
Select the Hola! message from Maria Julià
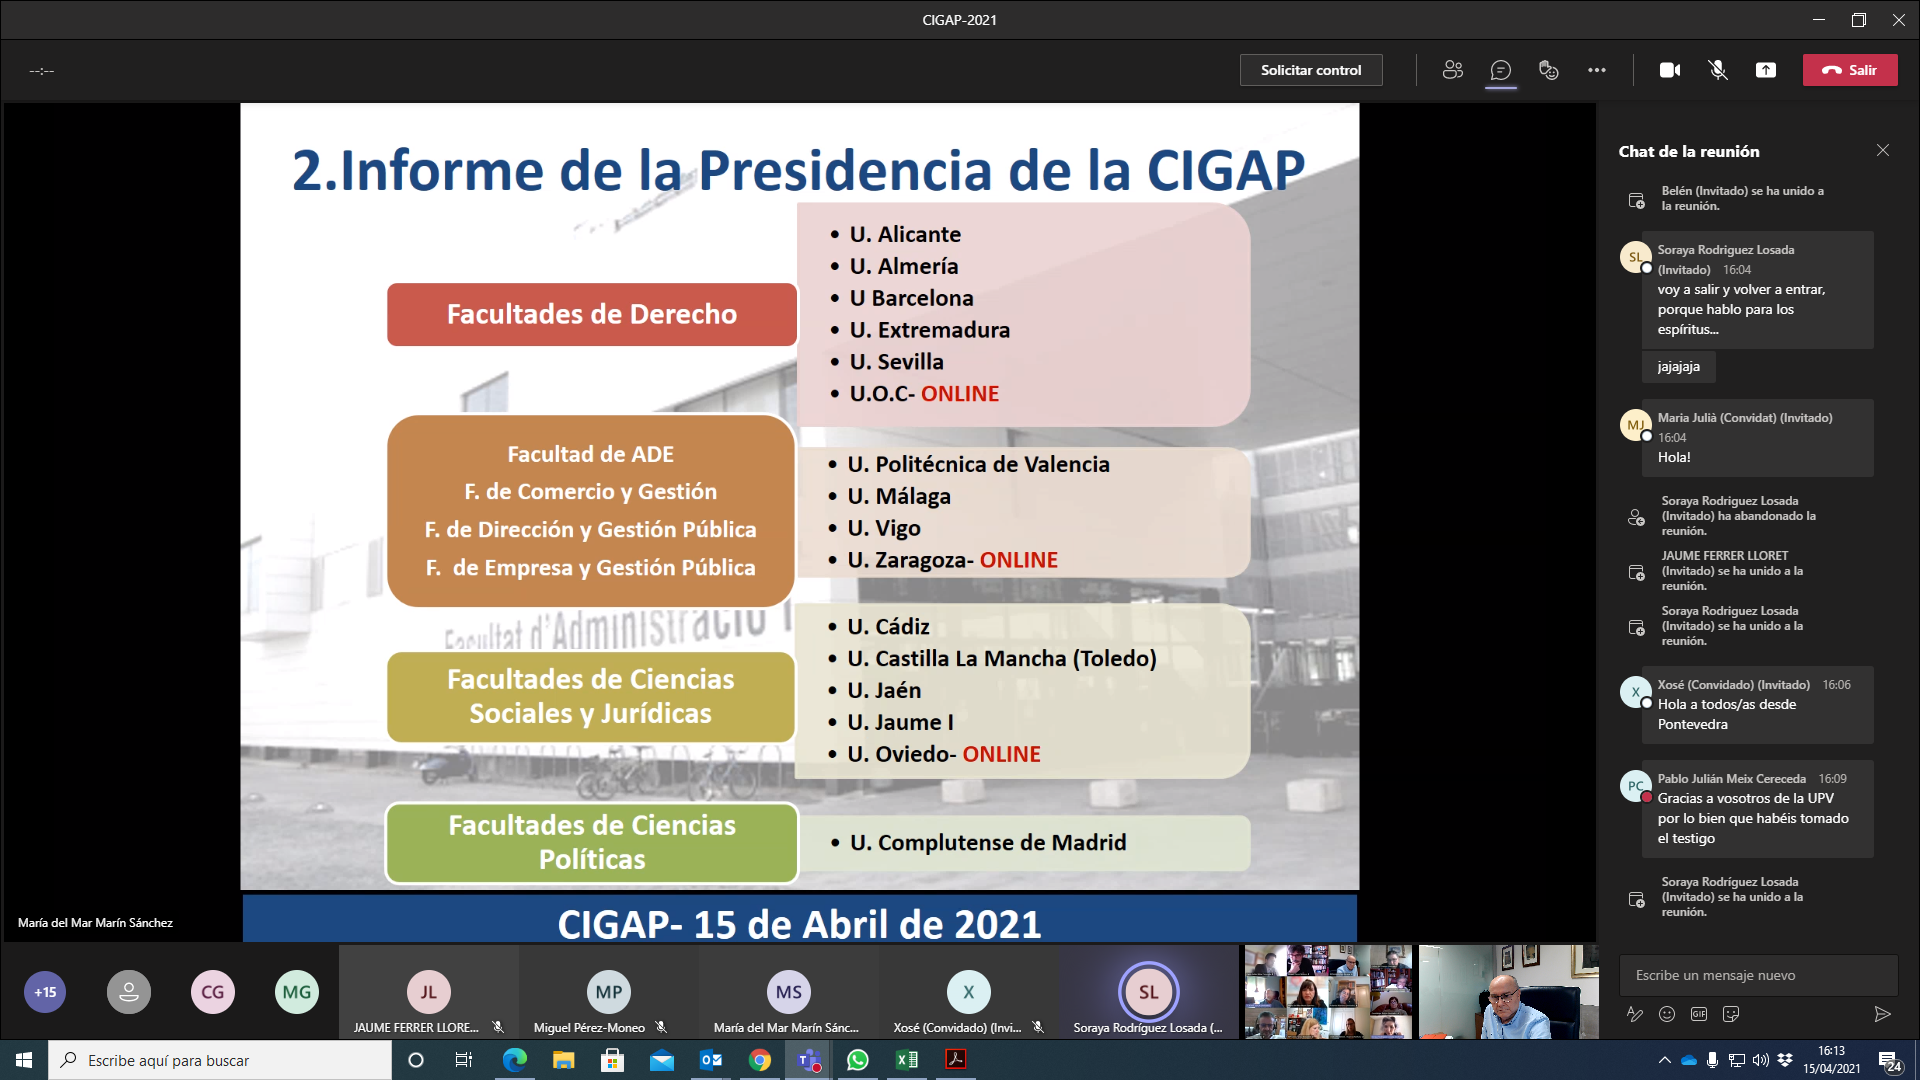coord(1758,438)
